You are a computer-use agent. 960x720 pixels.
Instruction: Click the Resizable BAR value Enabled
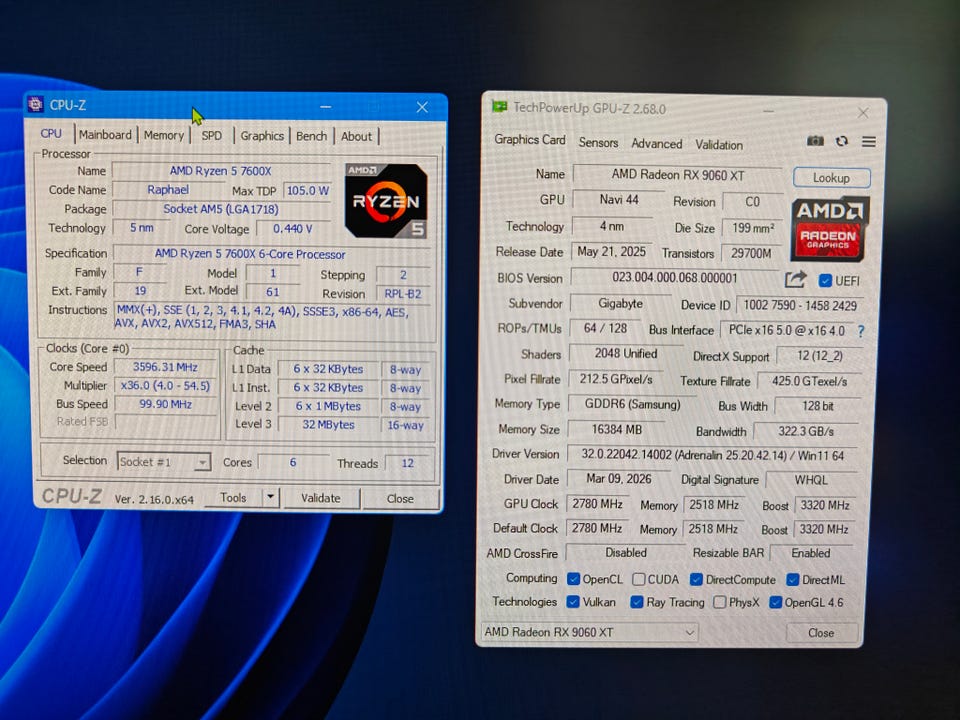point(811,553)
